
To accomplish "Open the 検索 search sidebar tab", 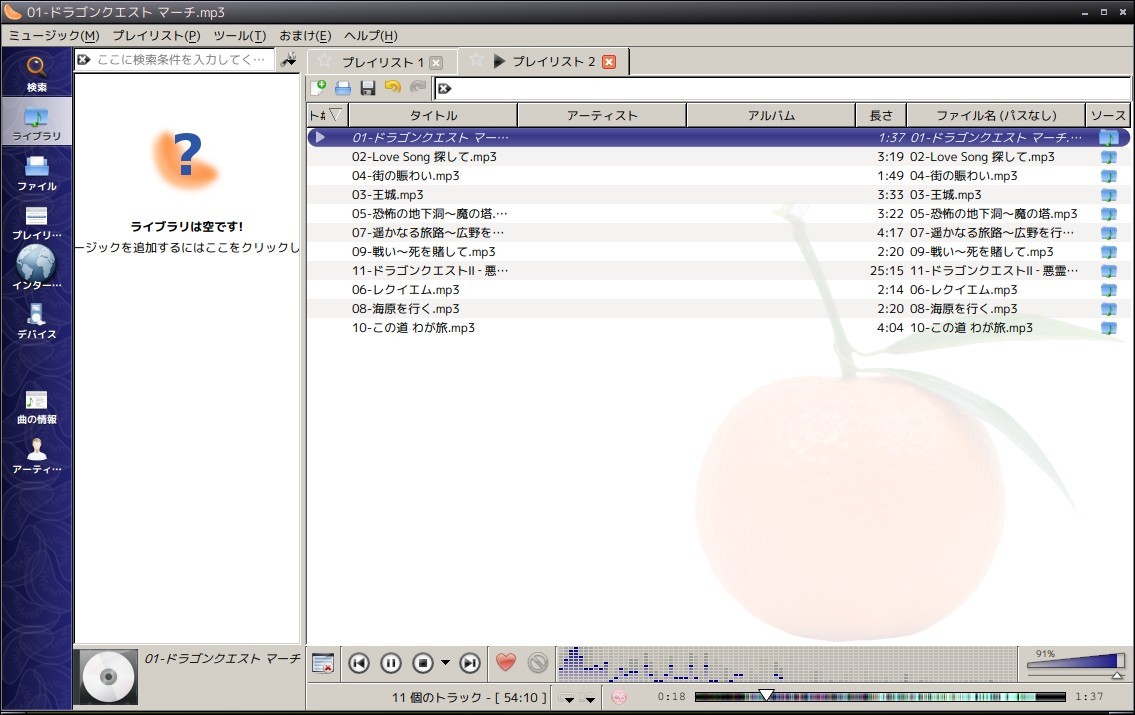I will (36, 73).
